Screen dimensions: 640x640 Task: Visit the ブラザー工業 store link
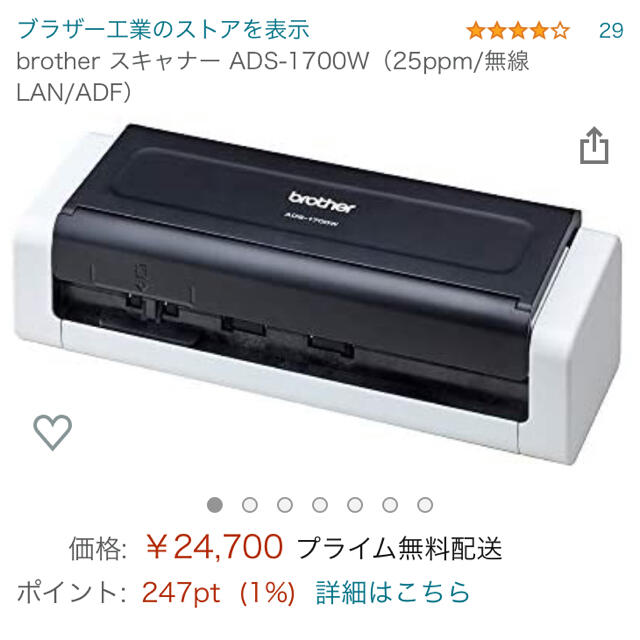click(163, 29)
